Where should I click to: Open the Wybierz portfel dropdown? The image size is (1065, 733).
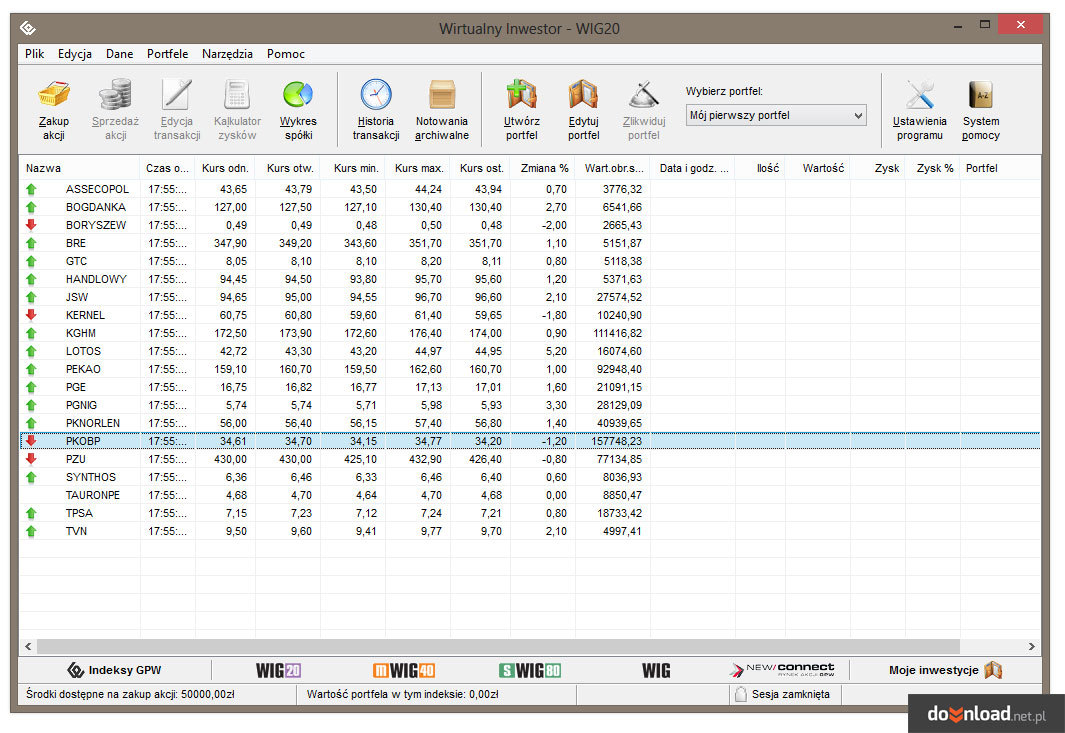coord(776,115)
